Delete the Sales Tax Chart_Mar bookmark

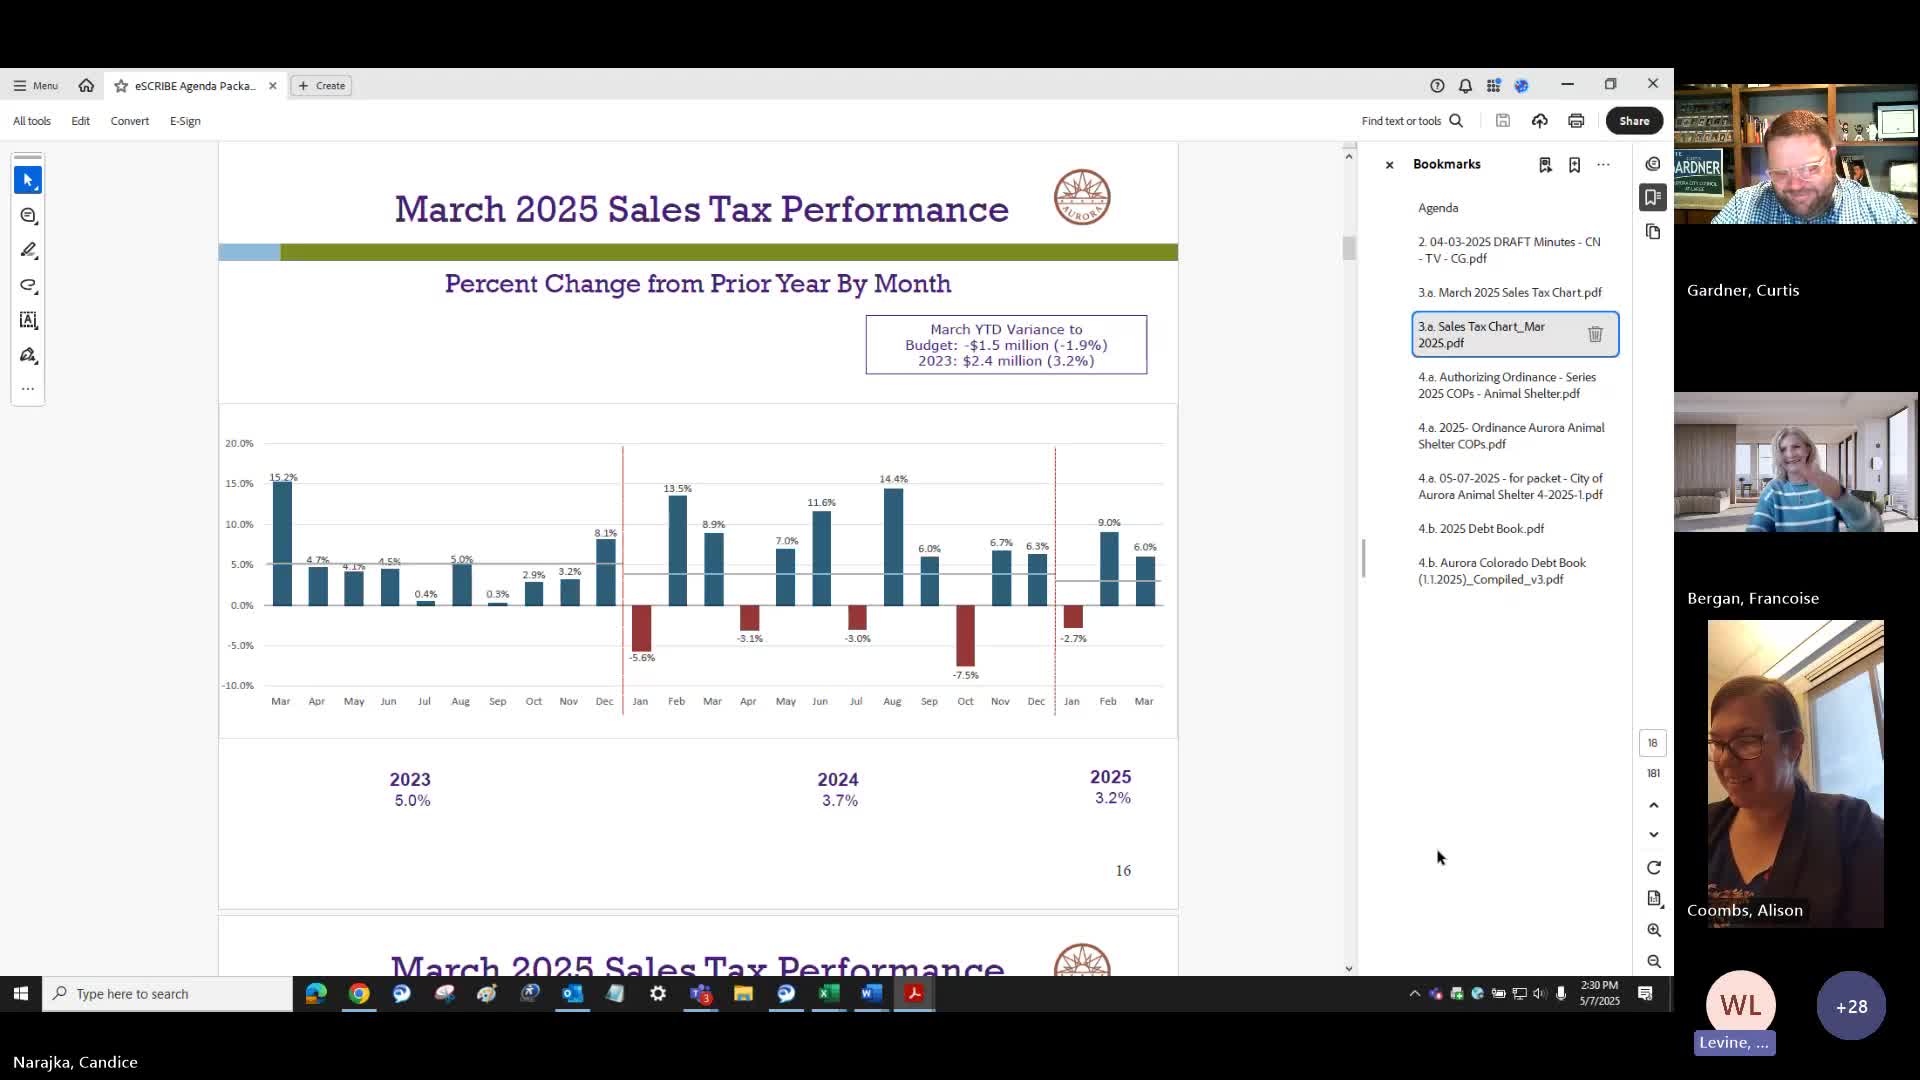click(x=1595, y=335)
